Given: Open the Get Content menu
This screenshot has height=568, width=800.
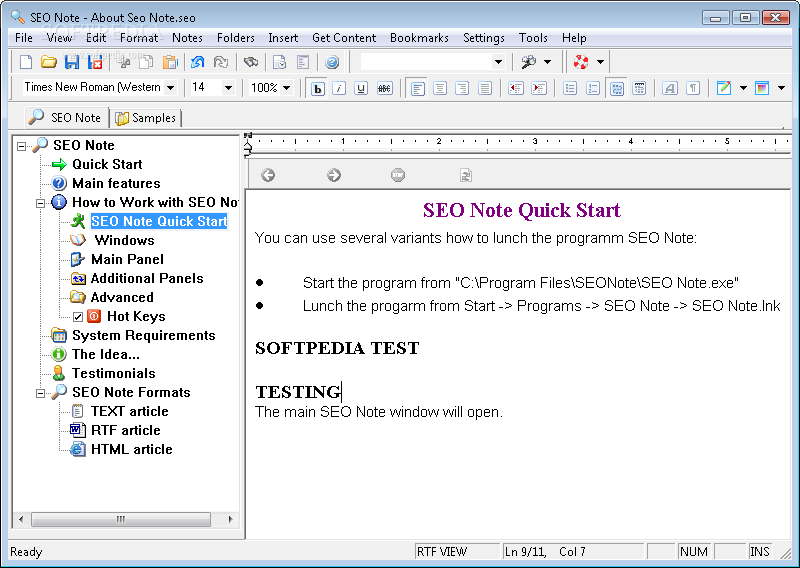Looking at the screenshot, I should point(344,38).
